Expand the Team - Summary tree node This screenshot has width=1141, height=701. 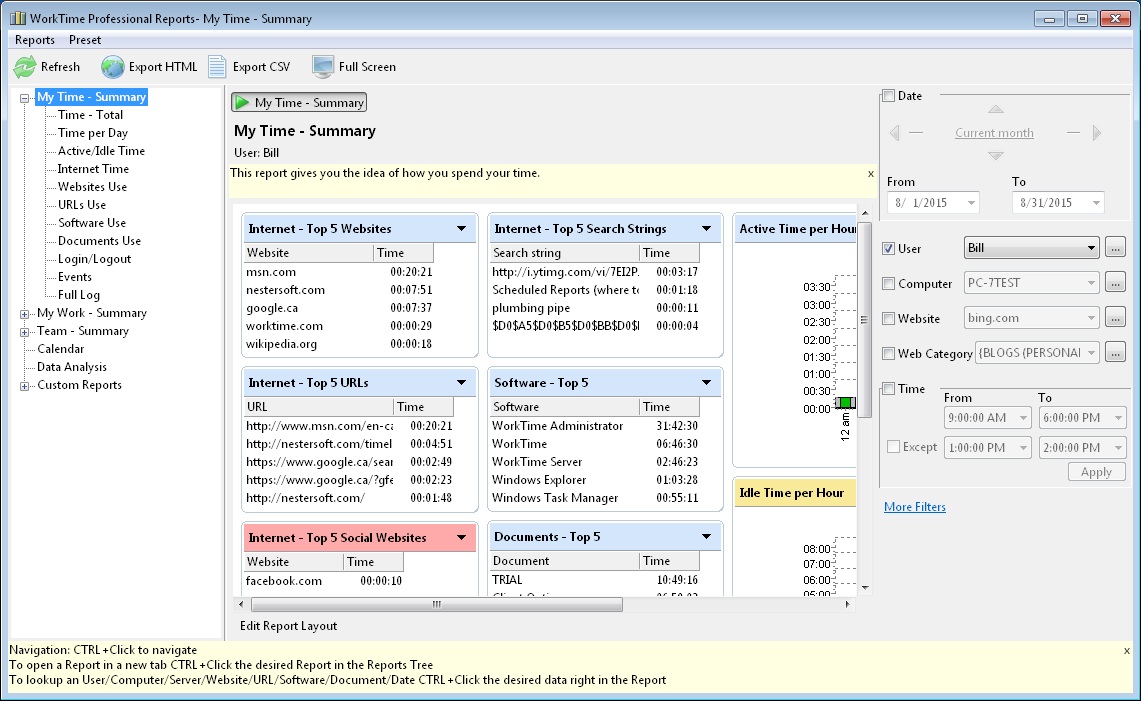25,332
